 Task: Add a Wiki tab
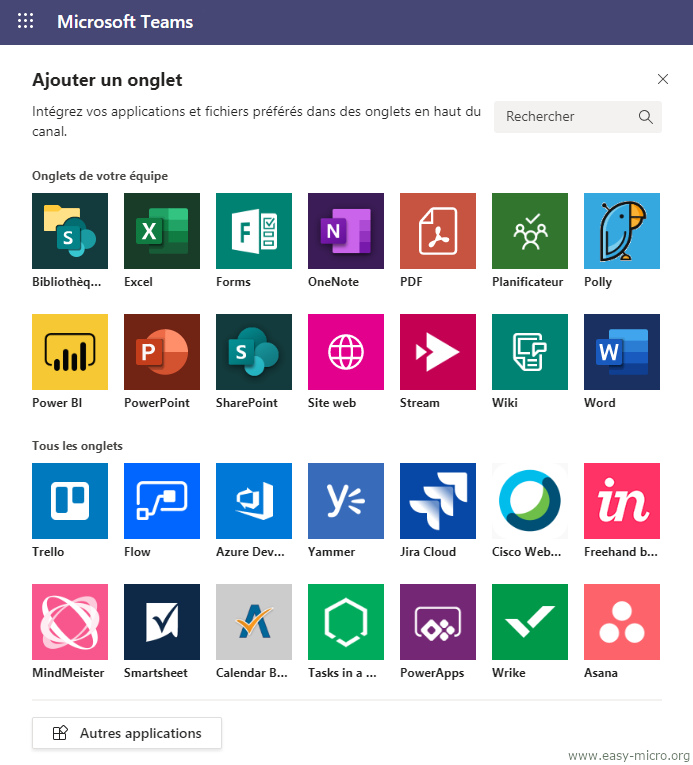tap(530, 352)
